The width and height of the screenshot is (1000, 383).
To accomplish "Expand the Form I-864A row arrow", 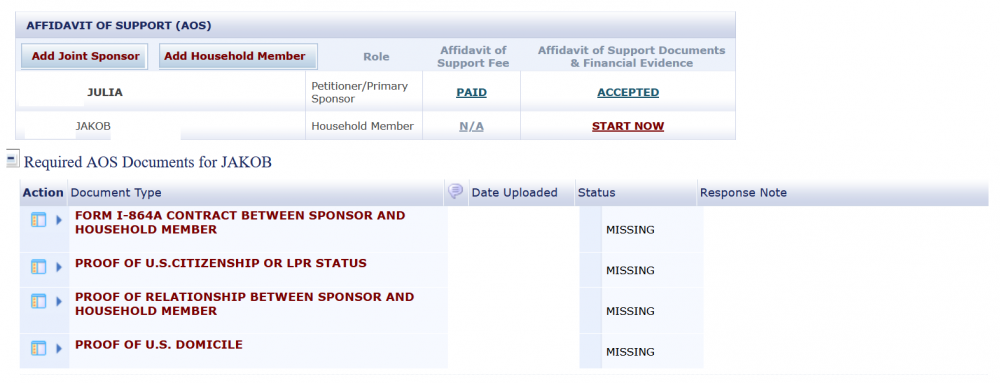I will [59, 220].
